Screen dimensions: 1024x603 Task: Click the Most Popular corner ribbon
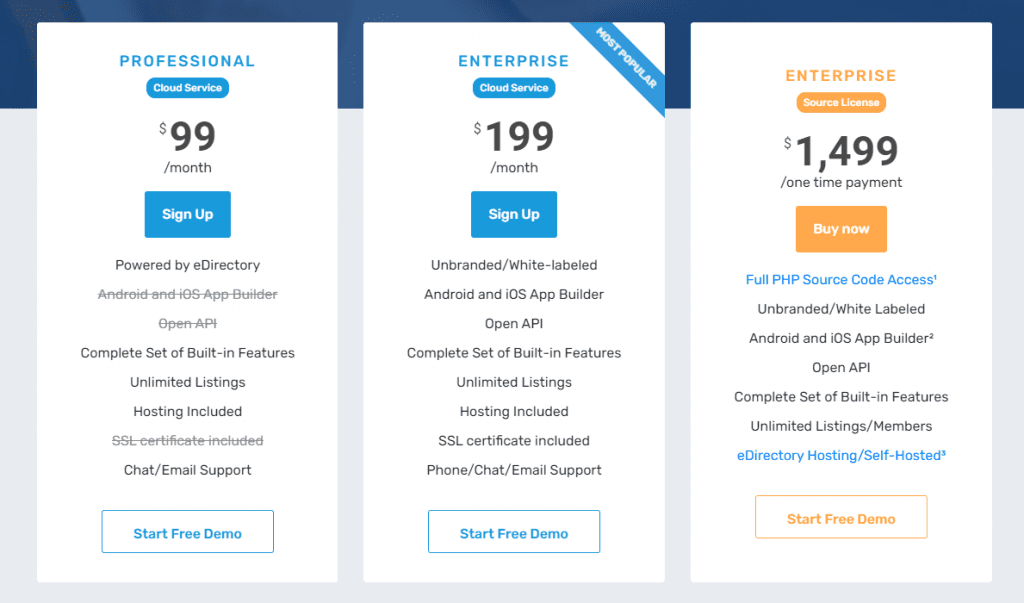(627, 59)
